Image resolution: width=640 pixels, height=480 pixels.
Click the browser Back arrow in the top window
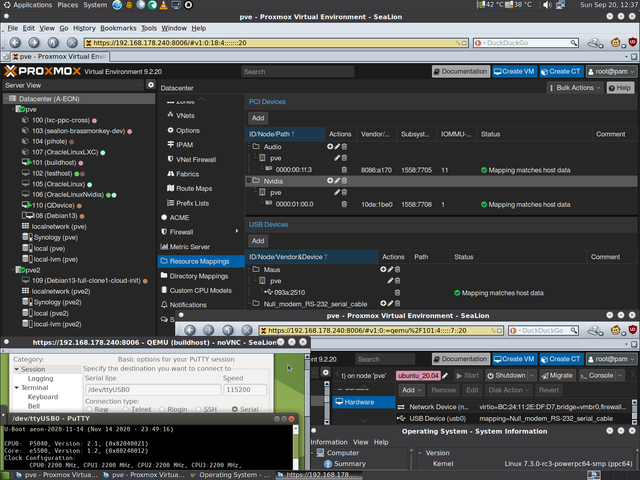pyautogui.click(x=15, y=42)
